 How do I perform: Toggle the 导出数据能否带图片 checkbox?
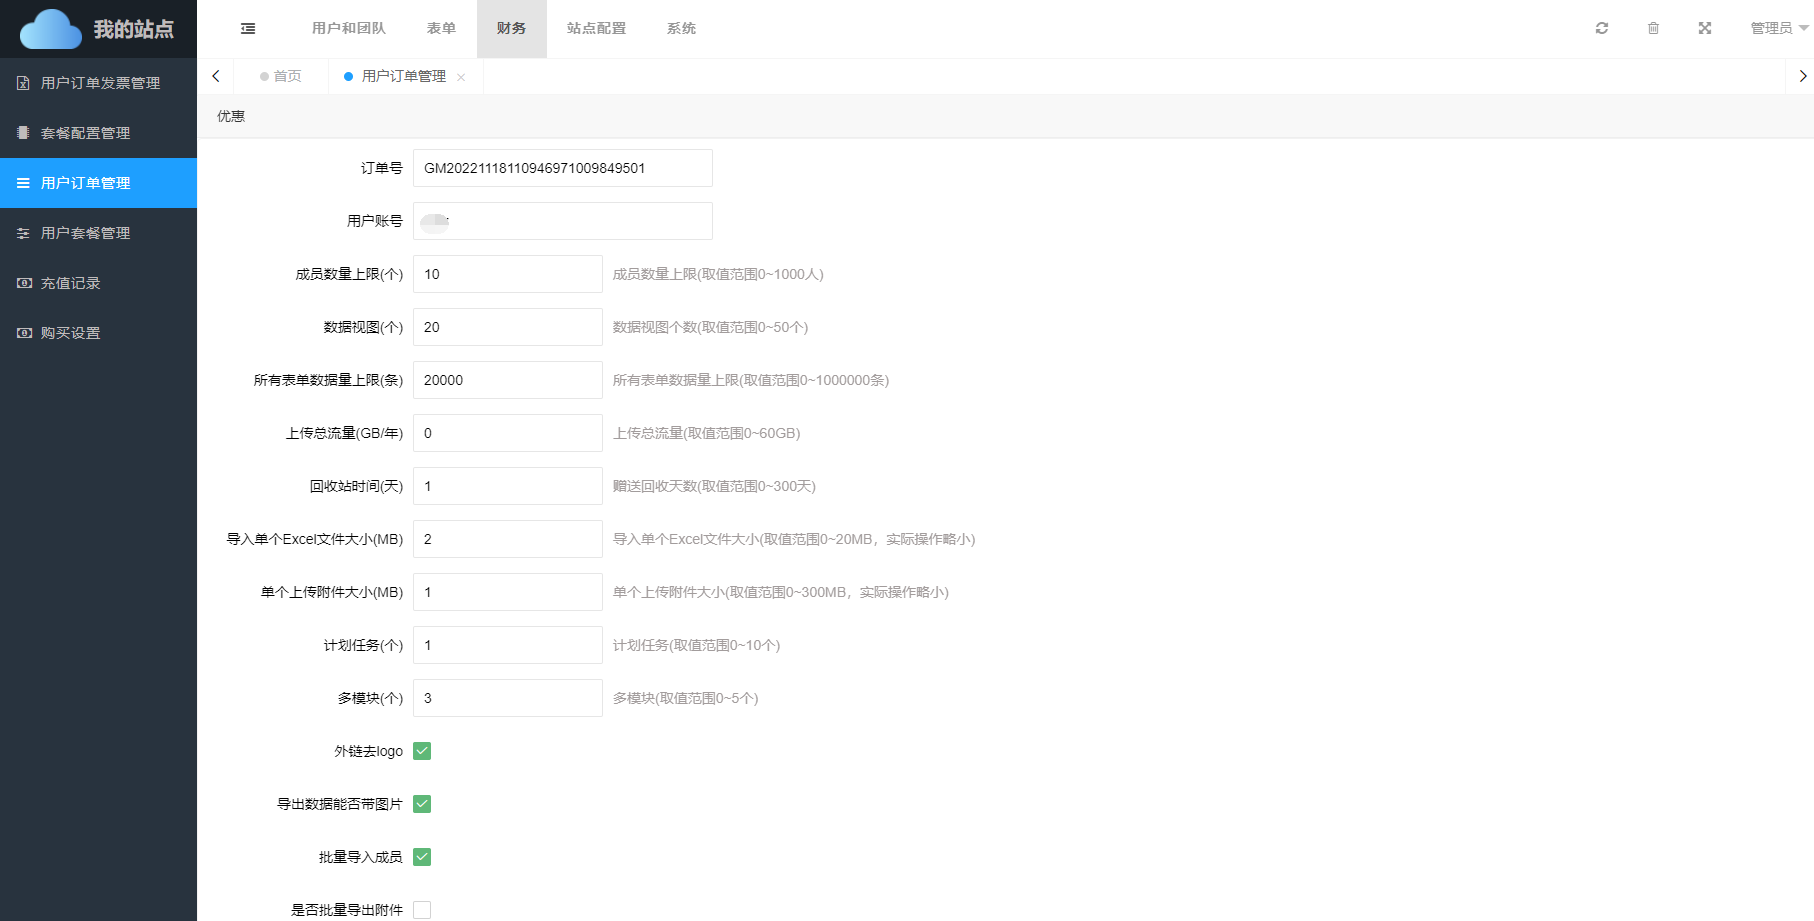click(x=422, y=804)
